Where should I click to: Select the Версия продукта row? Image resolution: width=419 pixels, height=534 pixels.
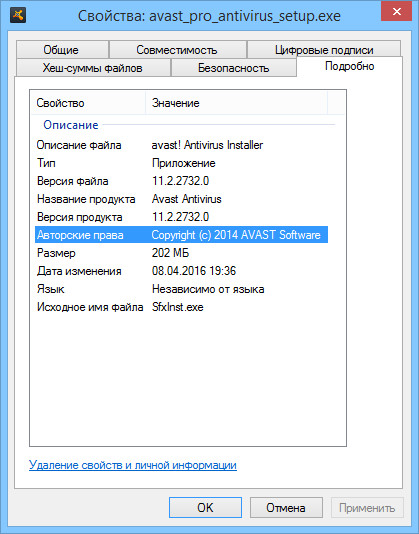181,217
